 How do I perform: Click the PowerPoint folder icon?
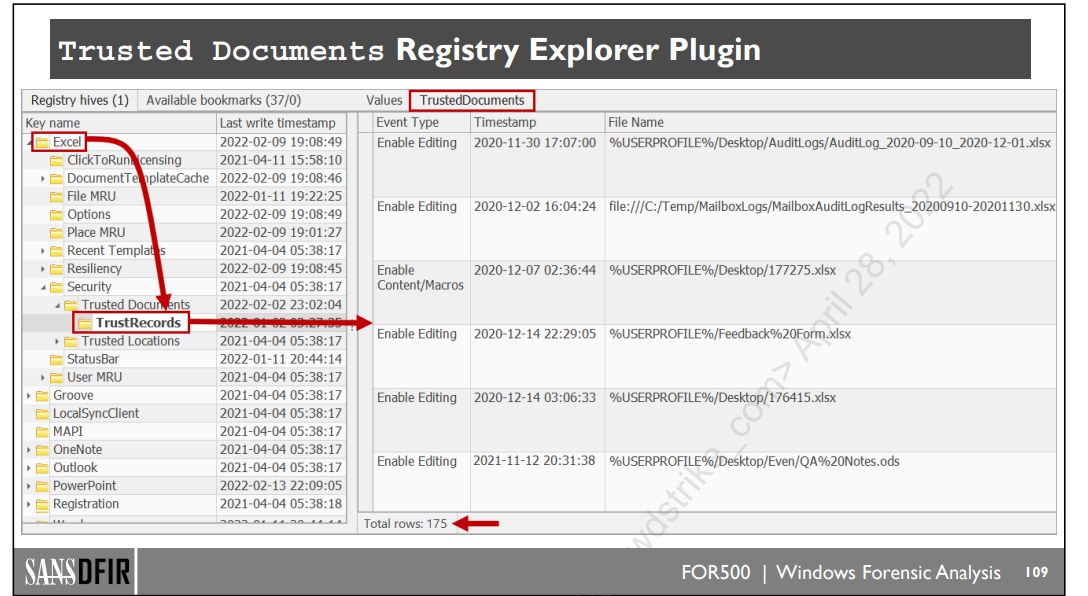click(41, 486)
